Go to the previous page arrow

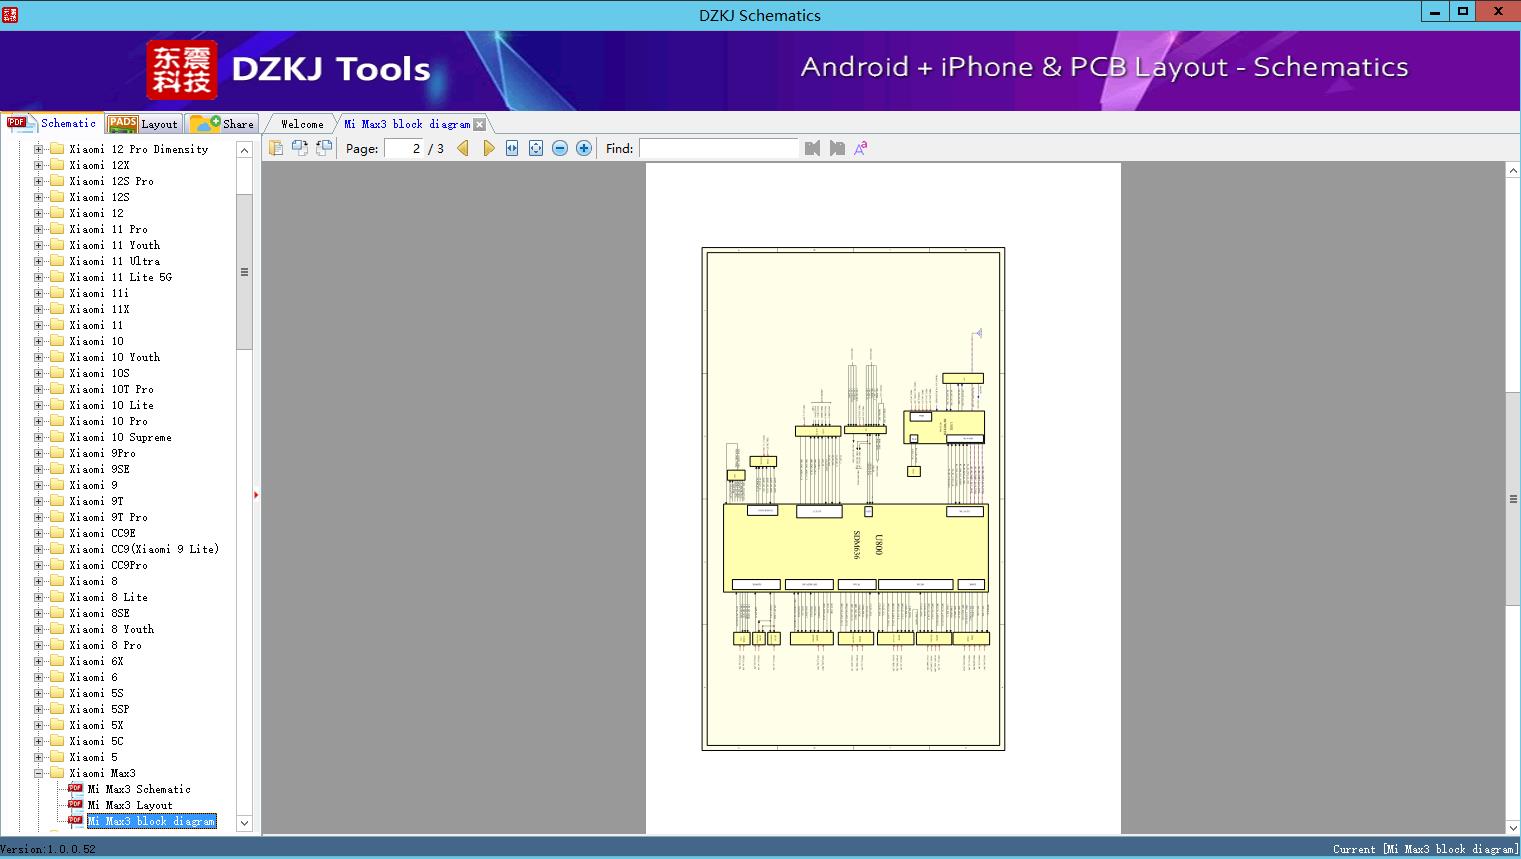[463, 148]
